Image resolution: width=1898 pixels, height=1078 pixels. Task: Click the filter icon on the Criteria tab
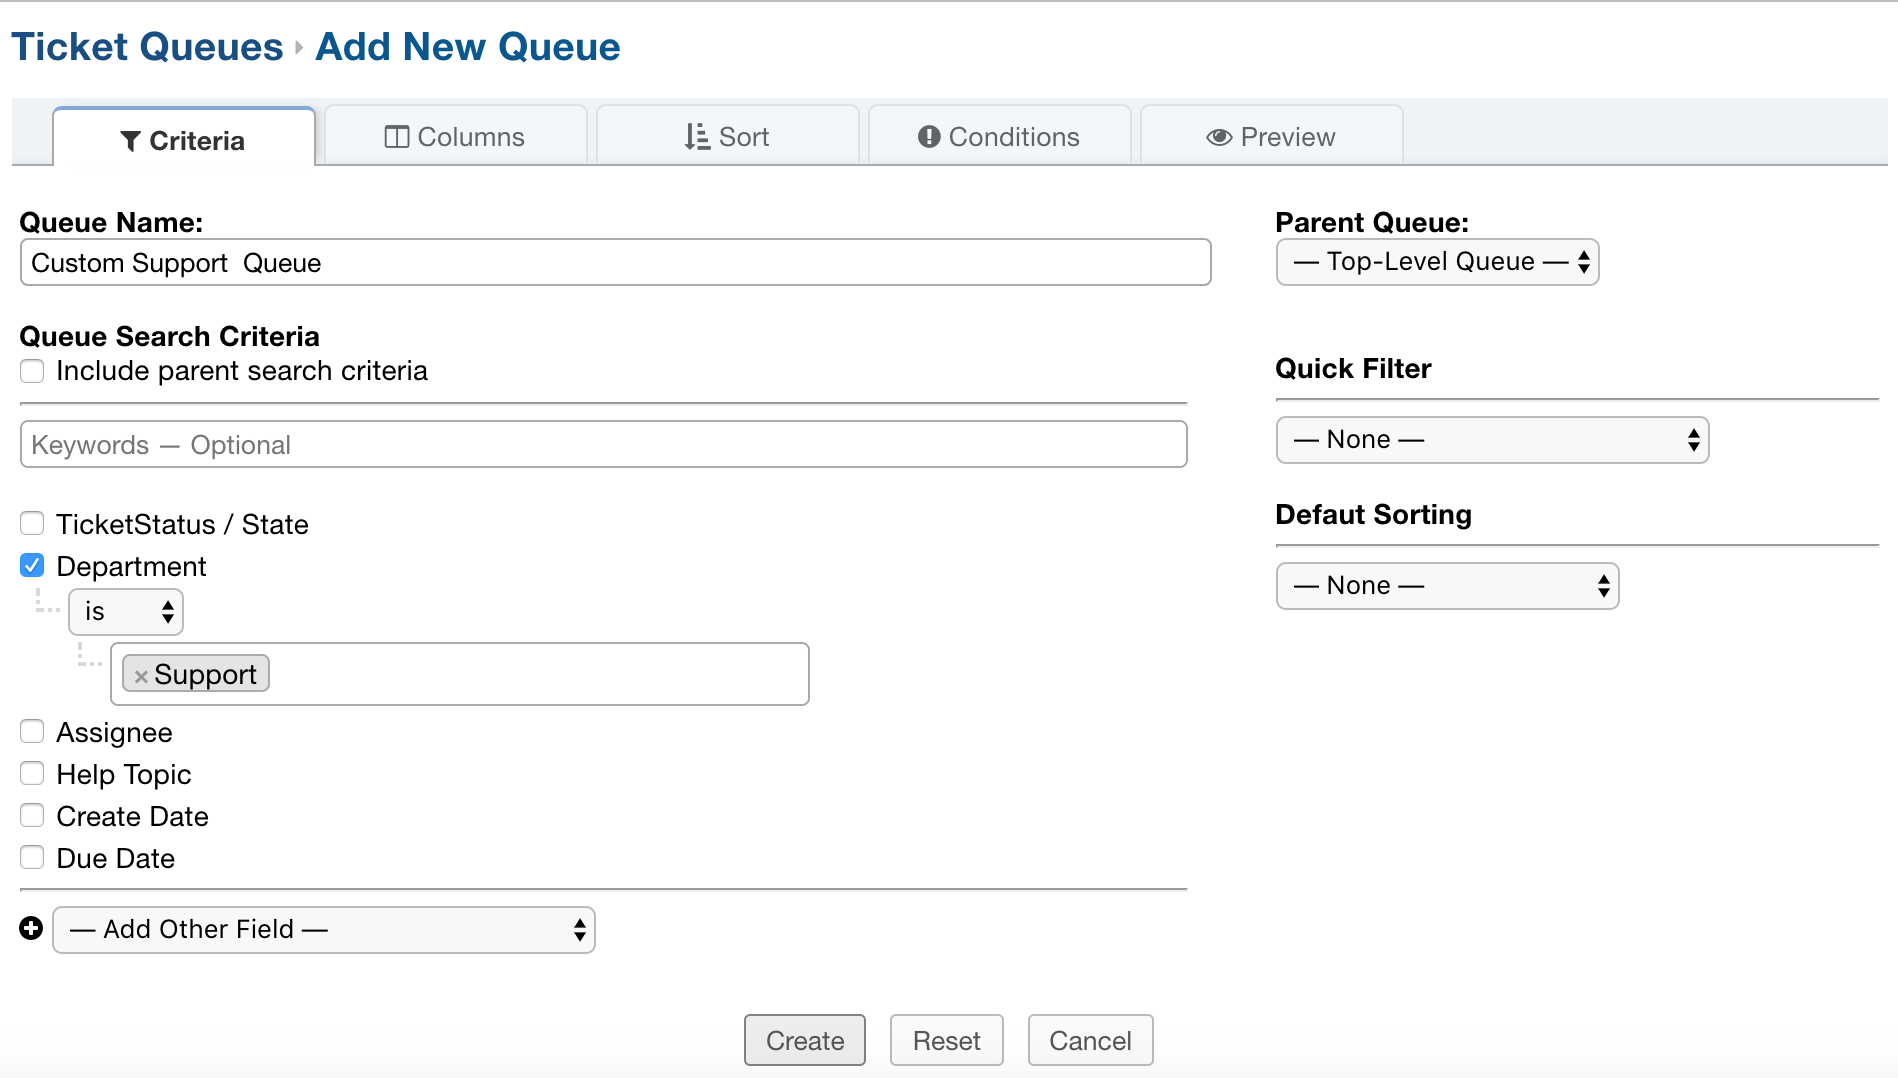coord(130,140)
